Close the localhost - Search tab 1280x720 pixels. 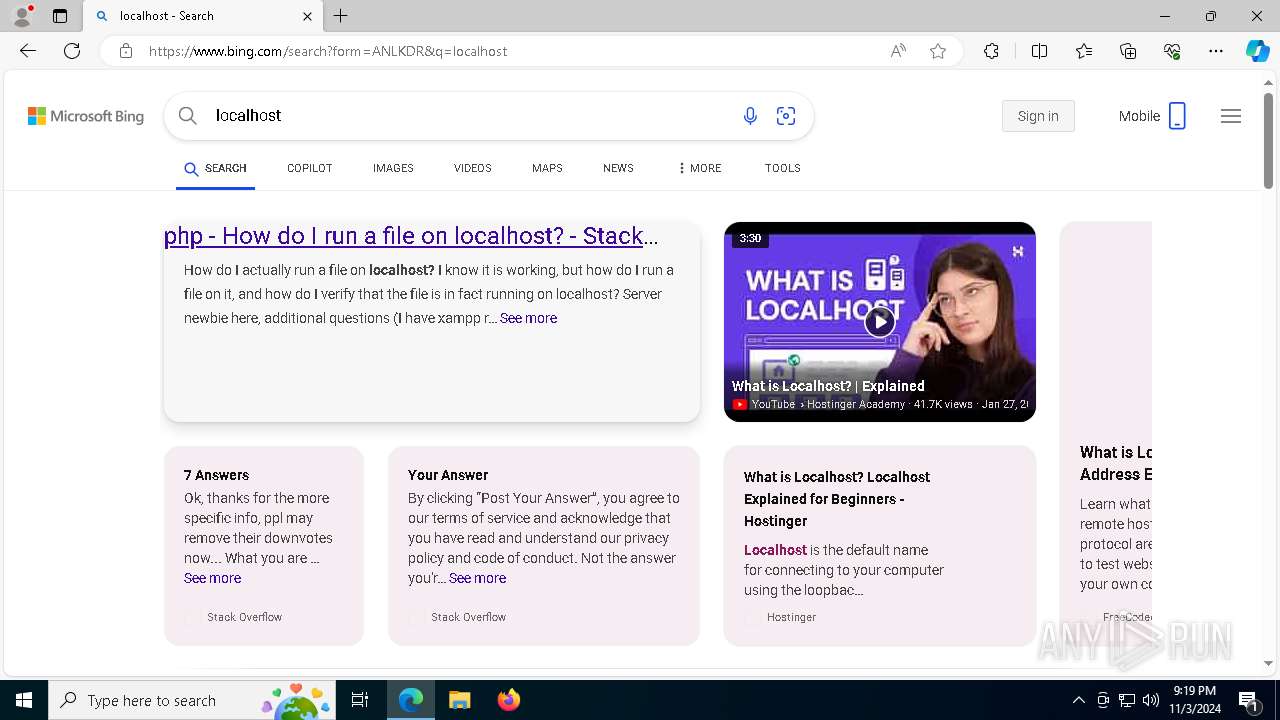(x=307, y=16)
